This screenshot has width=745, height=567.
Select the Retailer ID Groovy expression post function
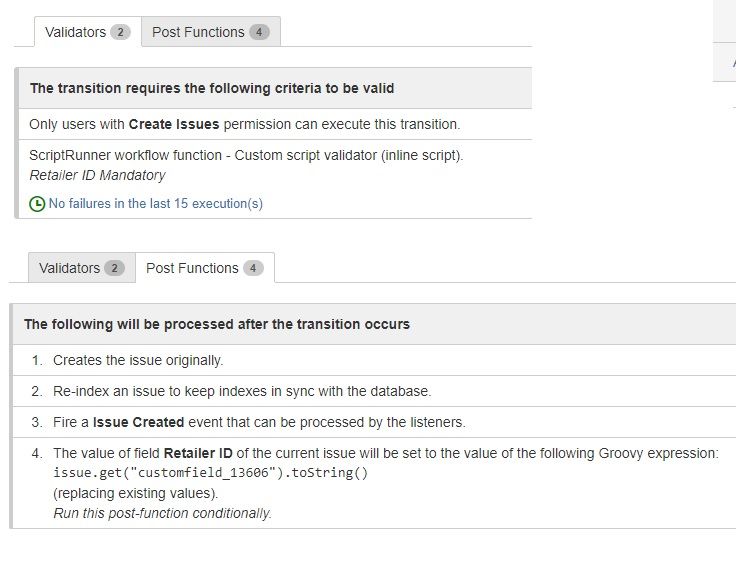pyautogui.click(x=374, y=483)
